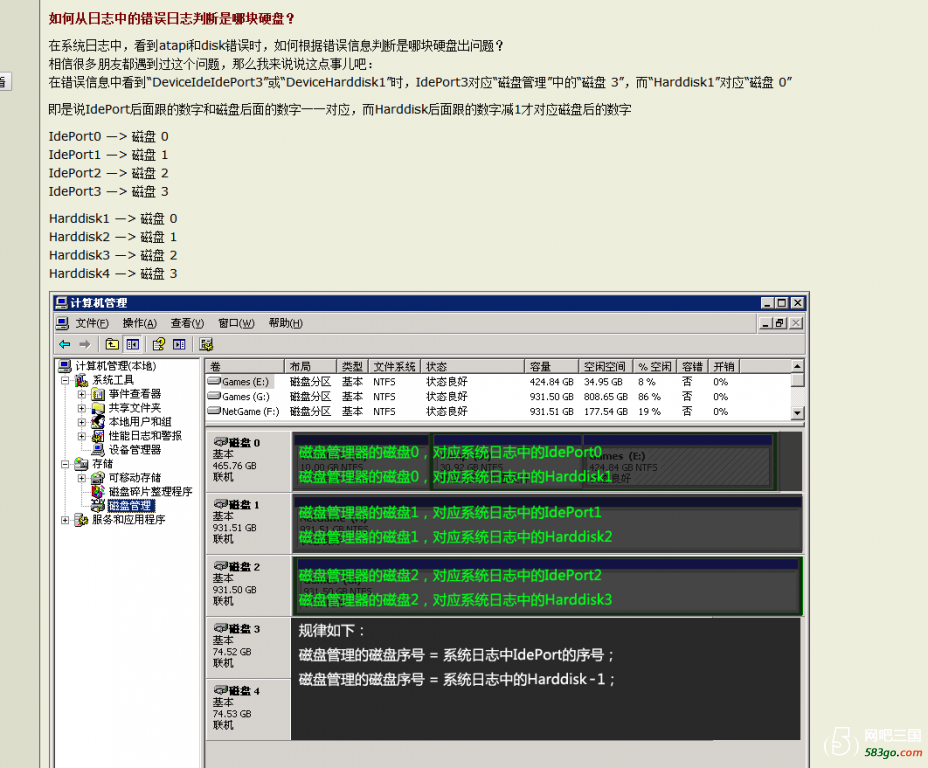This screenshot has width=928, height=768.
Task: Sort by the 容错 column header
Action: (692, 366)
